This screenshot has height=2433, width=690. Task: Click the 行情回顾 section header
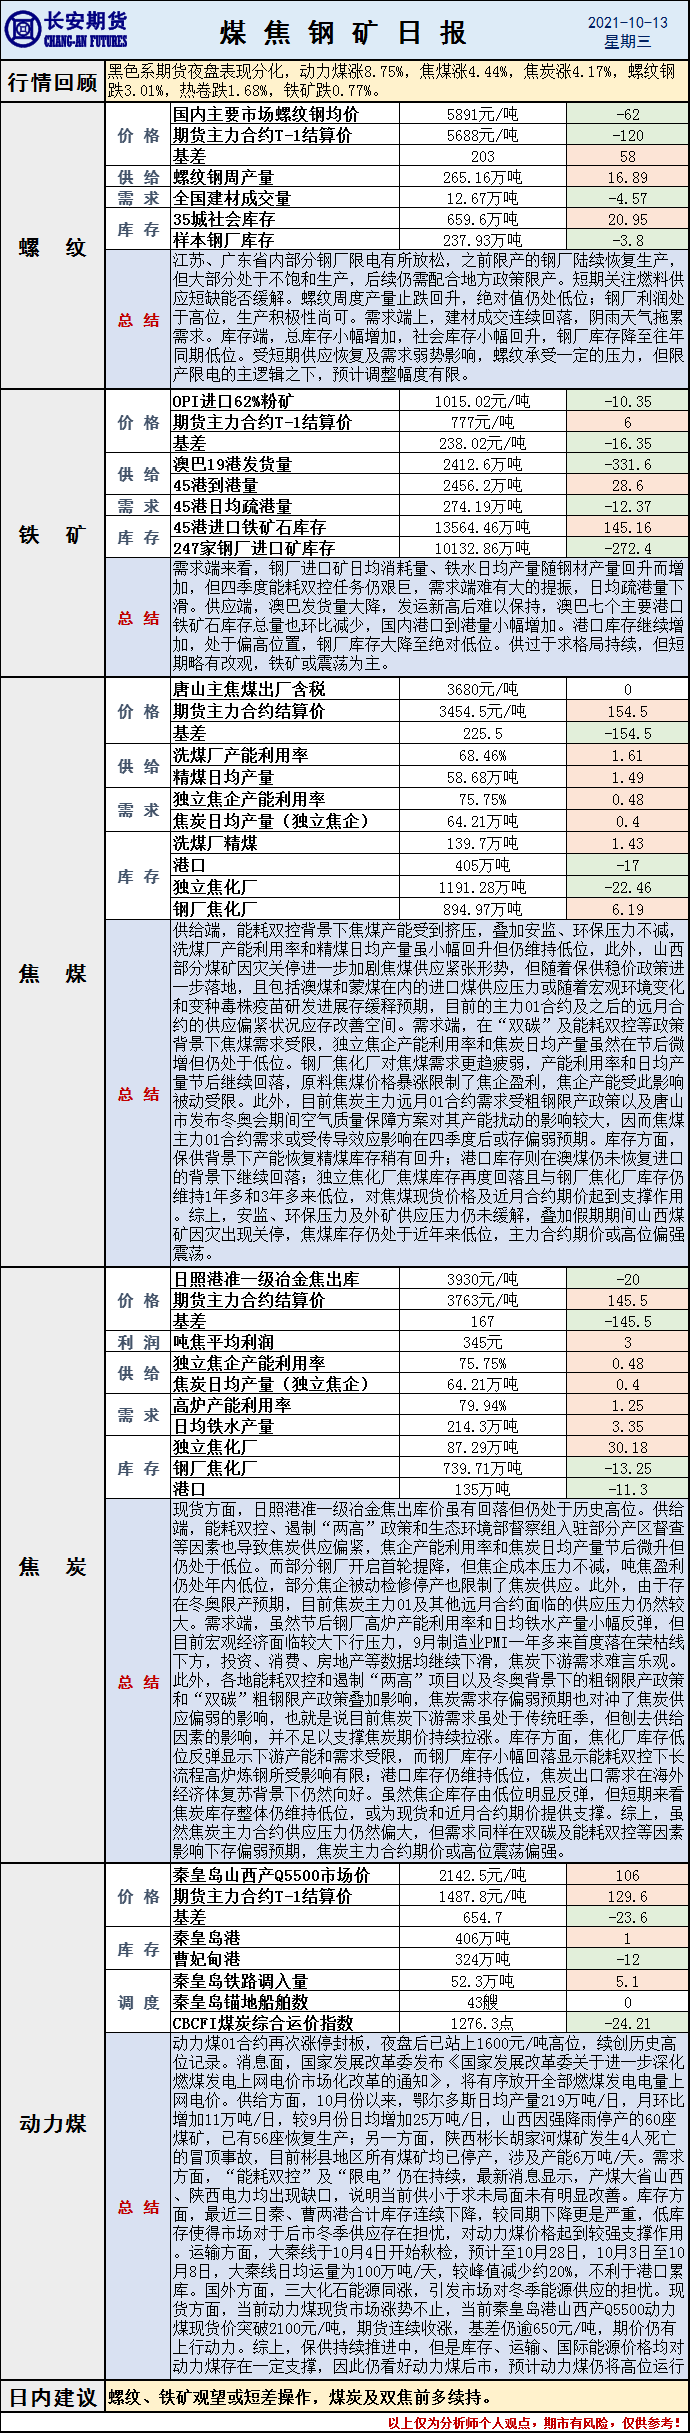tap(52, 82)
